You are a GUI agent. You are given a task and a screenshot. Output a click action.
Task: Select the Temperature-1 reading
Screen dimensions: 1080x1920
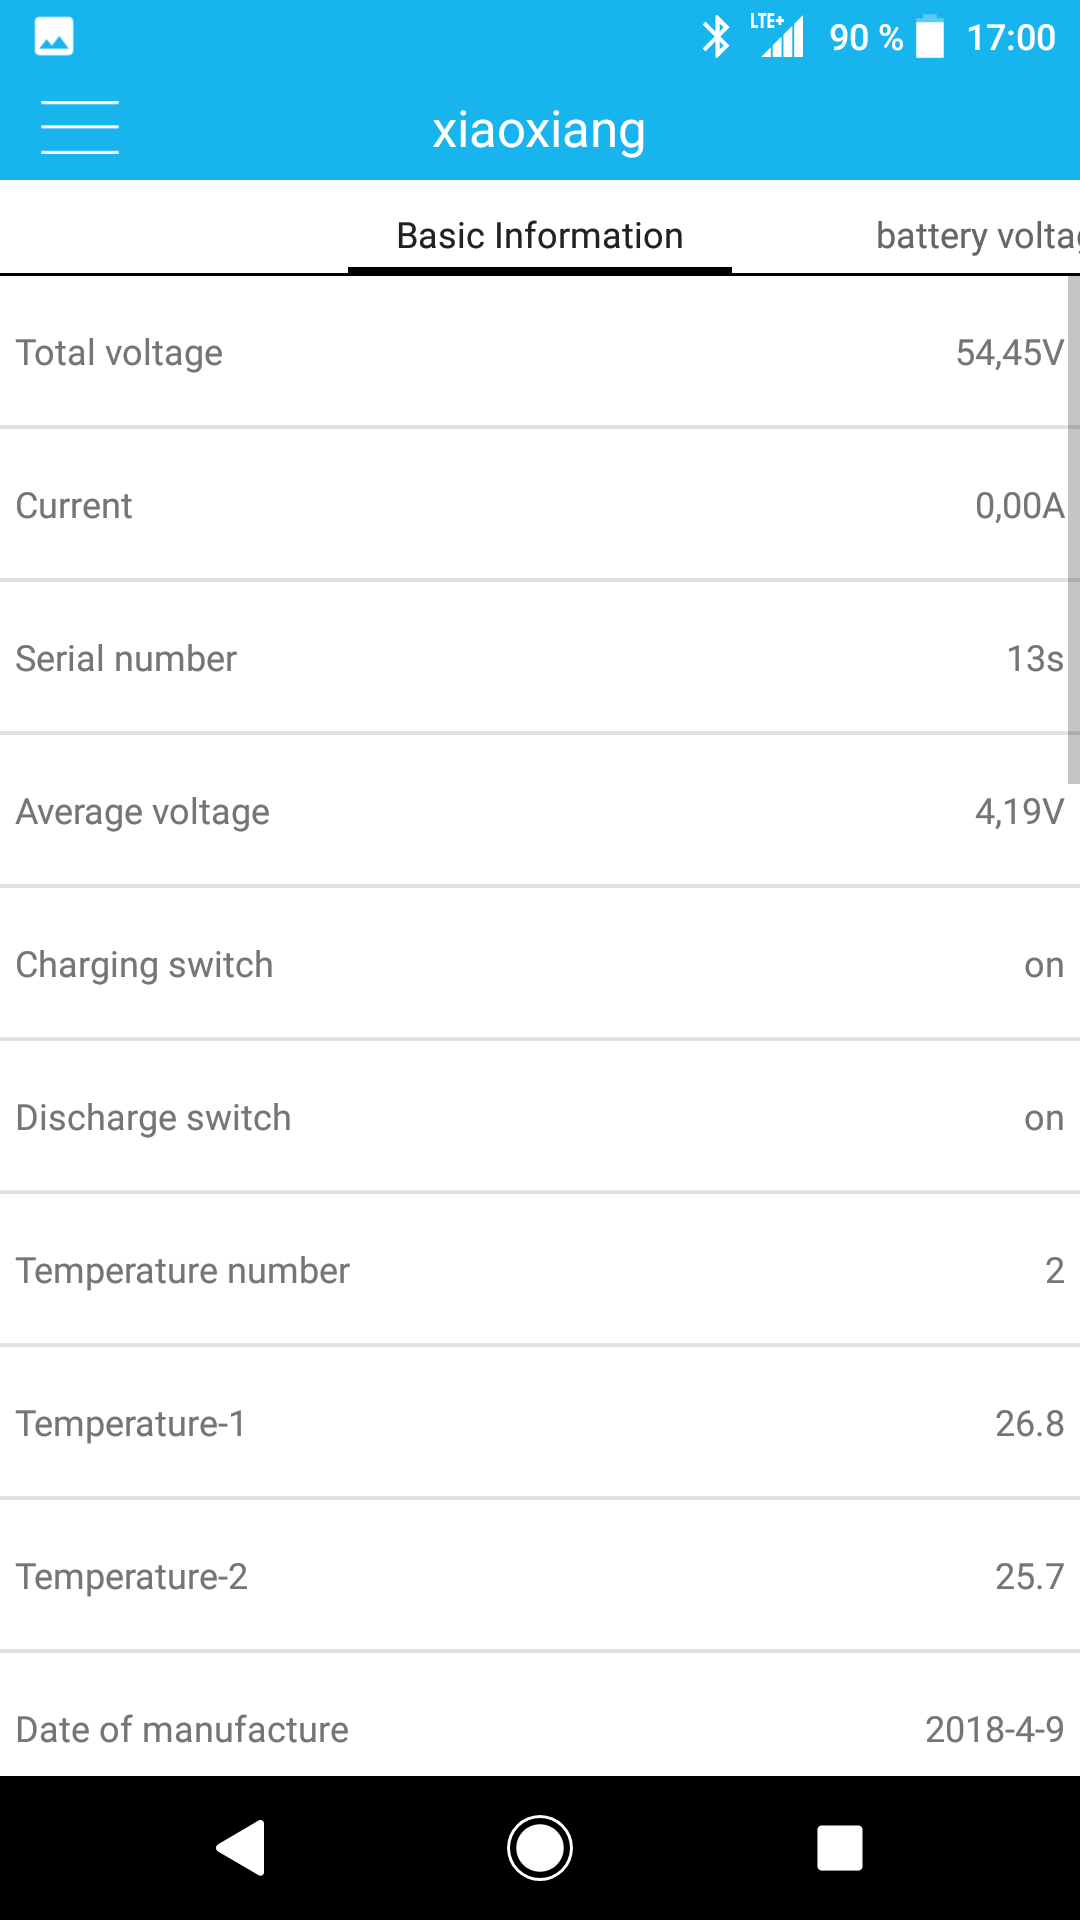click(x=540, y=1424)
